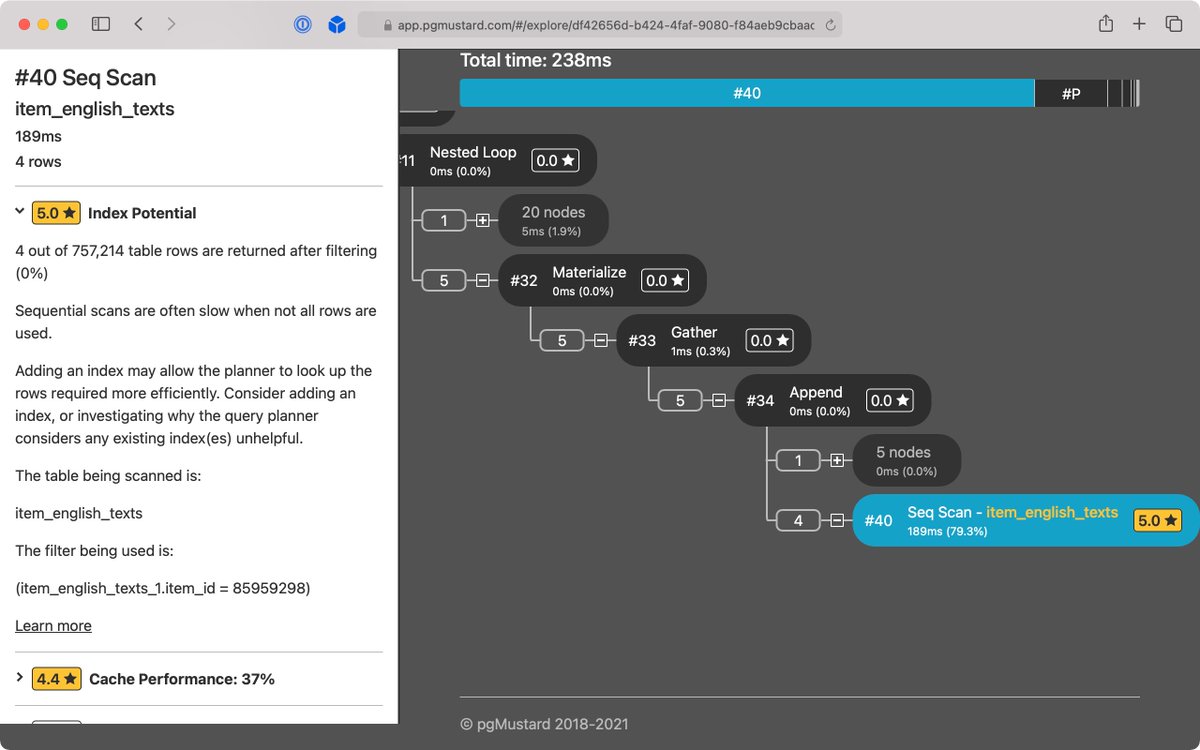Open the 1Password extension icon
1200x750 pixels.
(x=303, y=24)
